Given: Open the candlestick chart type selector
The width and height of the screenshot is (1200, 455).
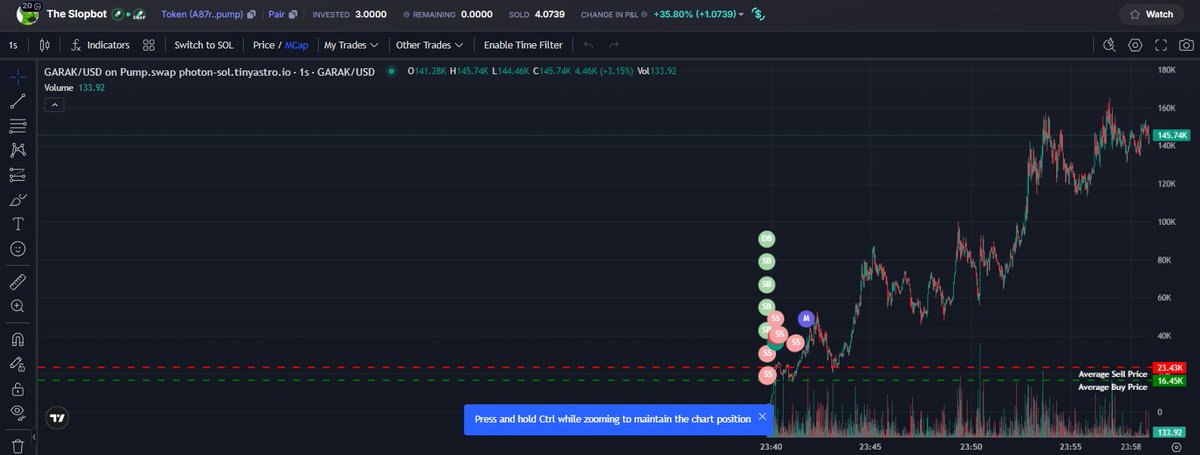Looking at the screenshot, I should [x=45, y=45].
